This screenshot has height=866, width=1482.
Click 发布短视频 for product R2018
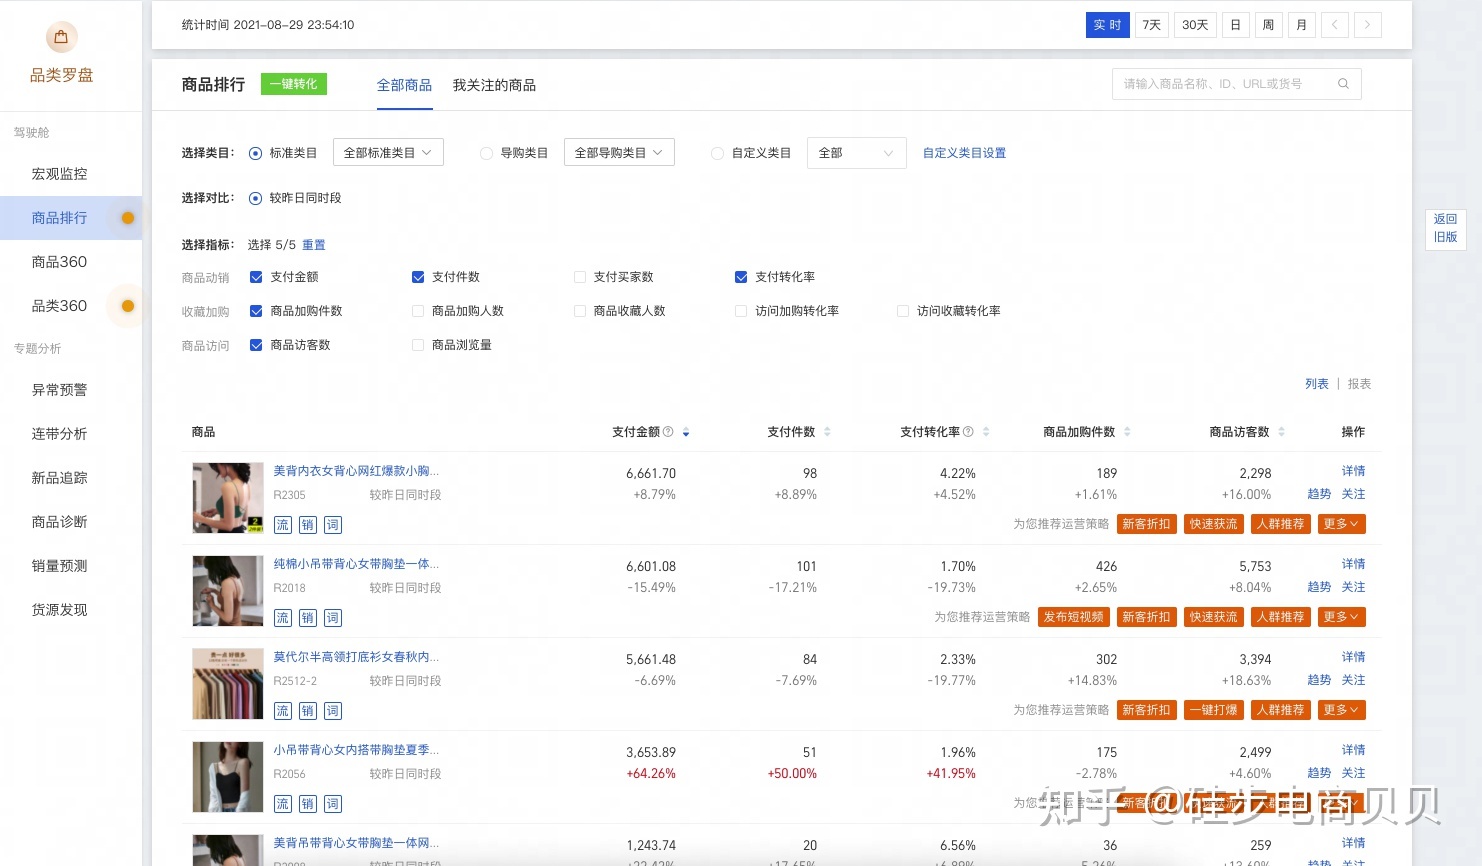click(x=1073, y=617)
